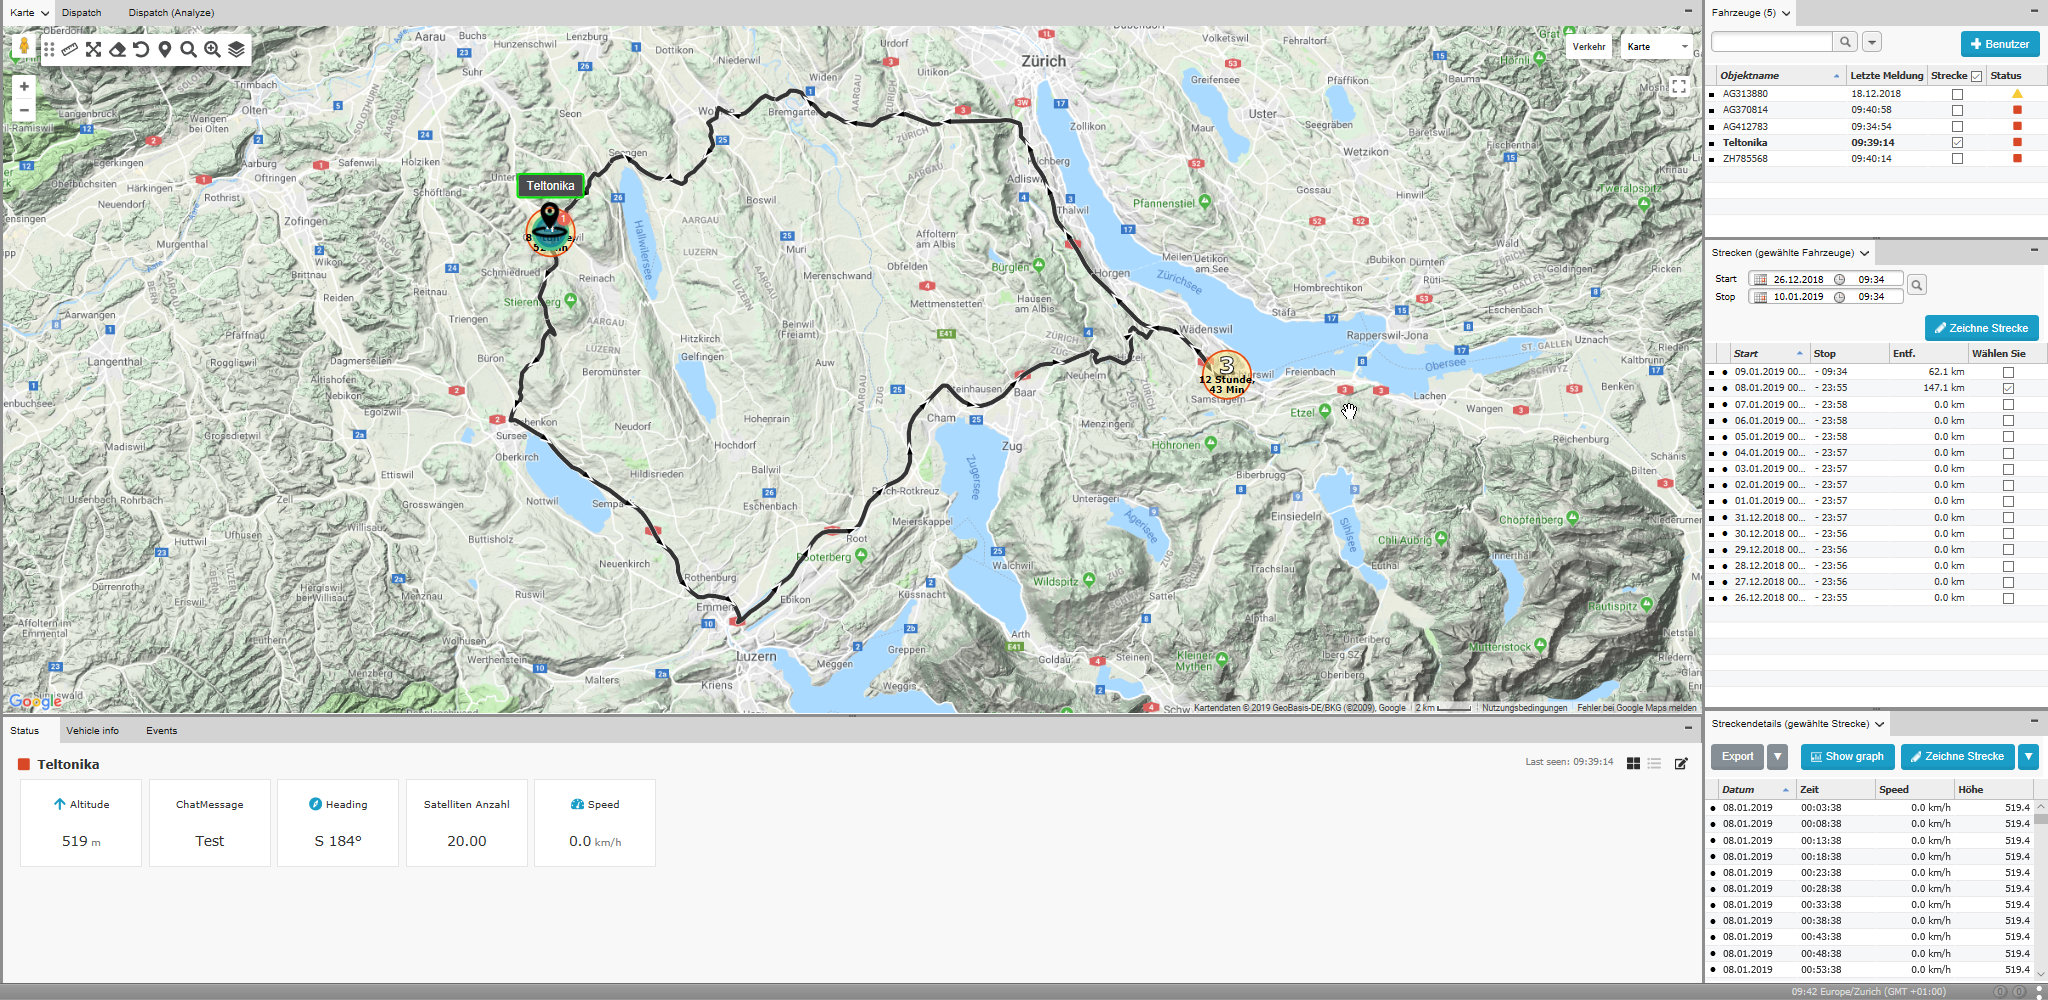Enable Strecke checkbox for AG313880
Viewport: 2048px width, 1000px height.
click(1957, 94)
